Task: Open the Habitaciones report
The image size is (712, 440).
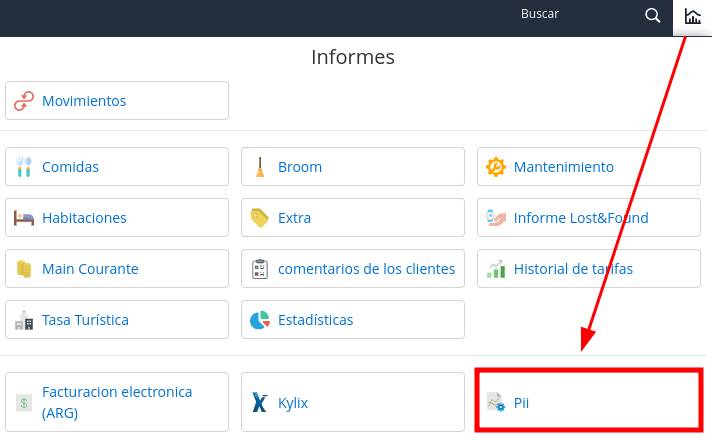Action: (117, 218)
